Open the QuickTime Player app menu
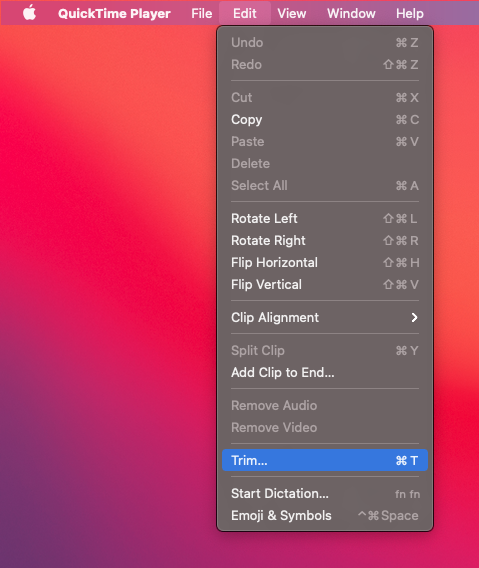The width and height of the screenshot is (479, 568). pyautogui.click(x=114, y=13)
